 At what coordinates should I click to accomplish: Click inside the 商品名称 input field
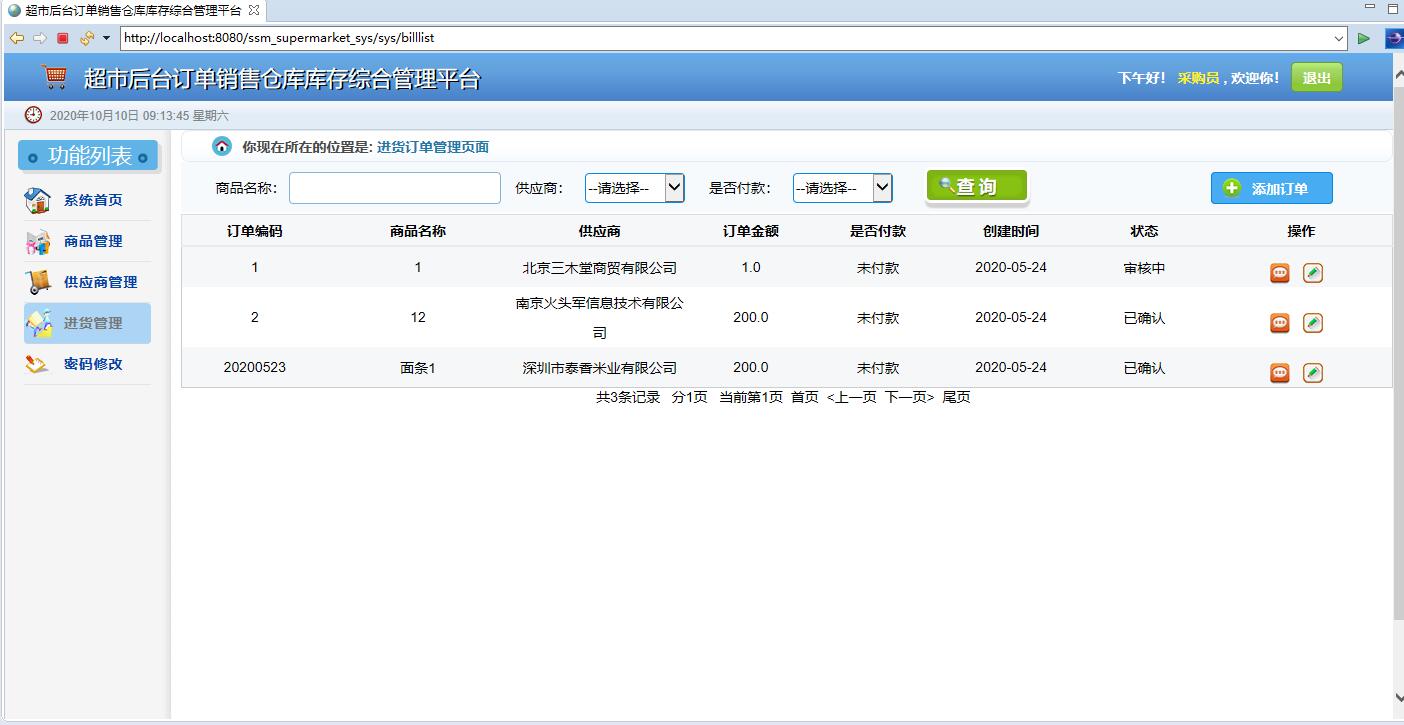point(394,187)
